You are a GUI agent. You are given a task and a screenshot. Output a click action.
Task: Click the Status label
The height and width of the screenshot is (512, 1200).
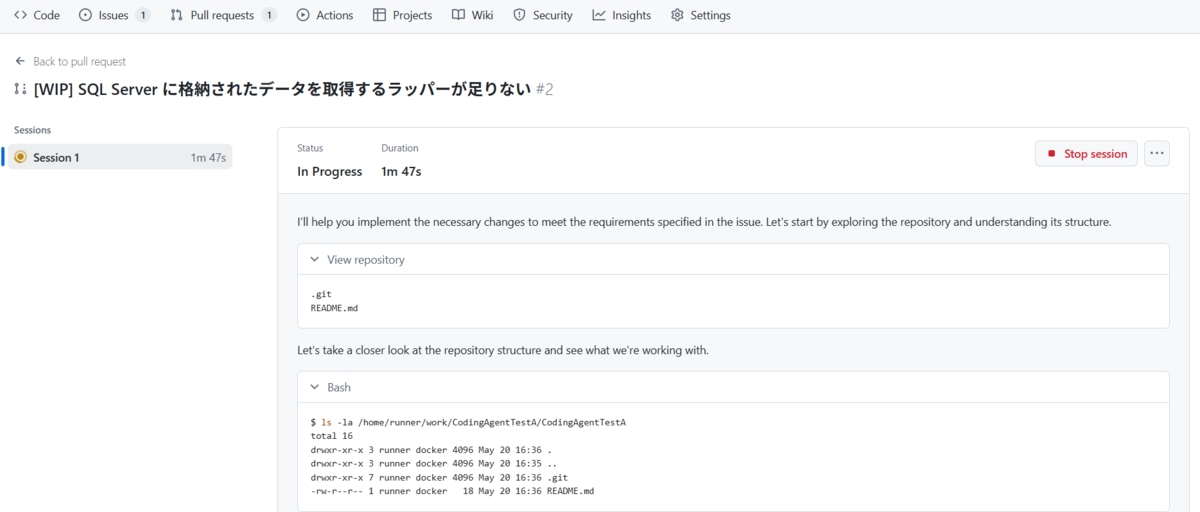(x=310, y=148)
